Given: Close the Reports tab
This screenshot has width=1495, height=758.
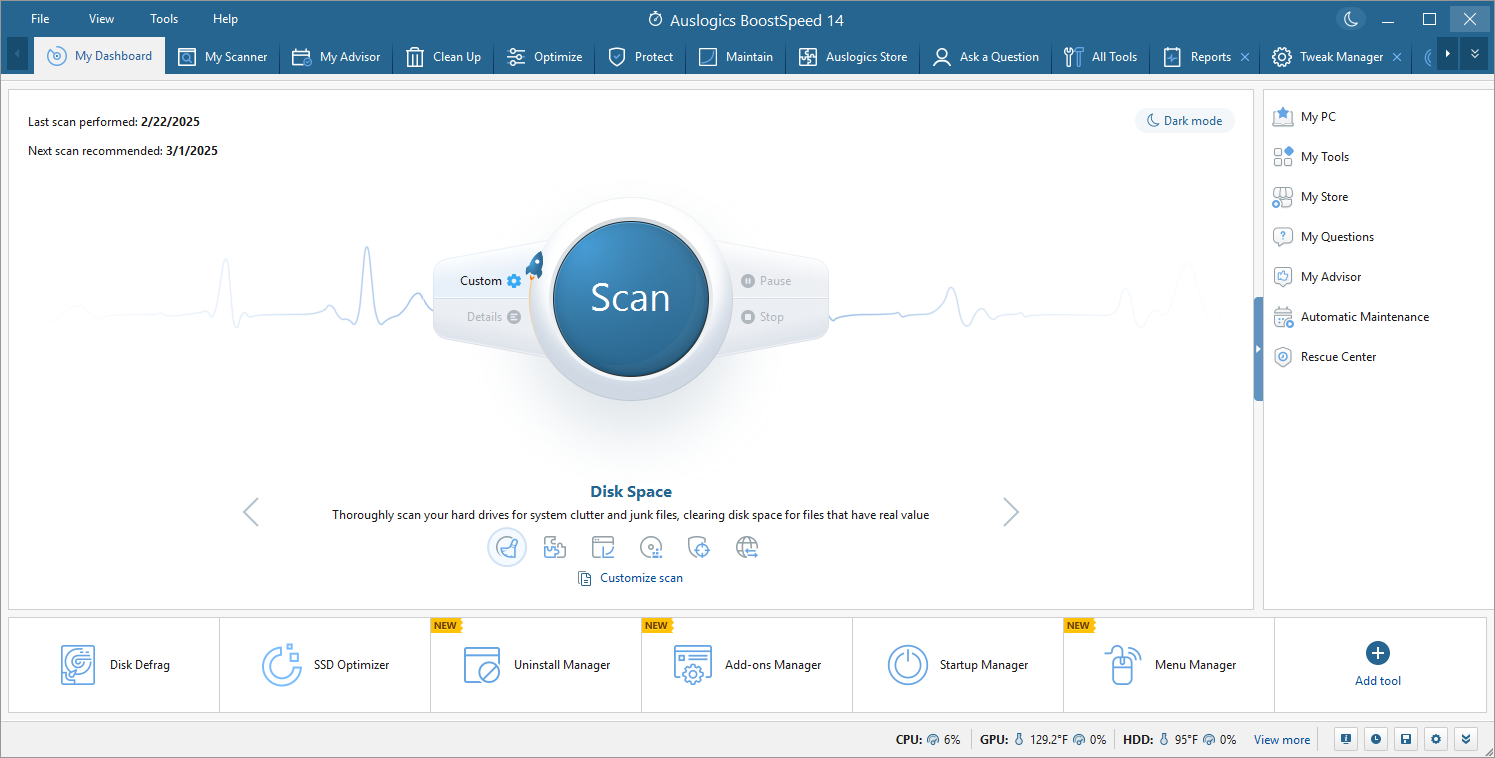Looking at the screenshot, I should tap(1245, 57).
